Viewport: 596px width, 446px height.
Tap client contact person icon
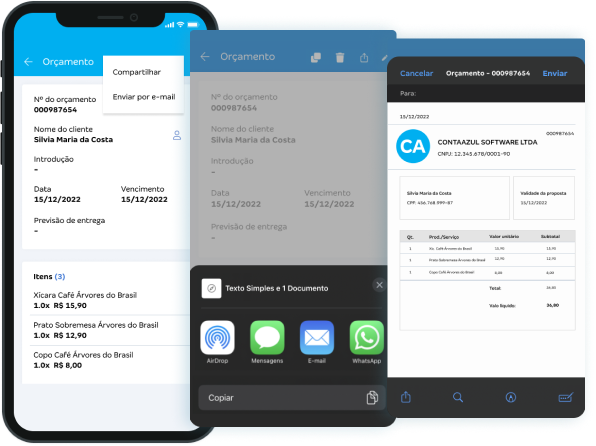(x=177, y=135)
